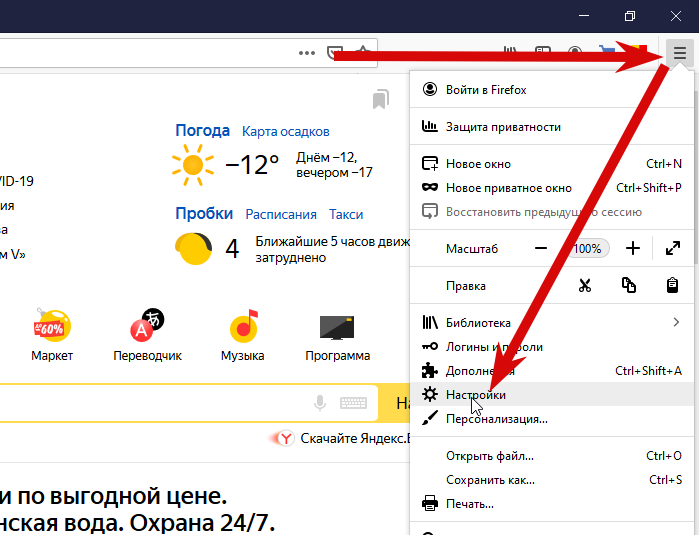Open Дополнения menu item
Image resolution: width=699 pixels, height=535 pixels.
pyautogui.click(x=552, y=370)
